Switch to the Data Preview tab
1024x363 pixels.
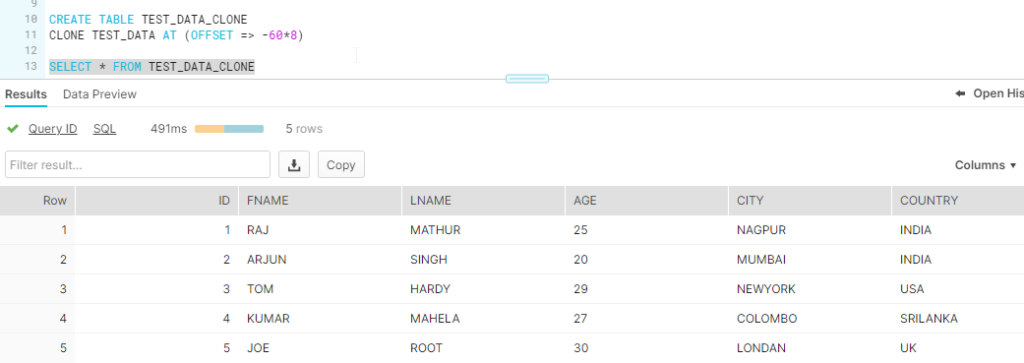pyautogui.click(x=100, y=94)
